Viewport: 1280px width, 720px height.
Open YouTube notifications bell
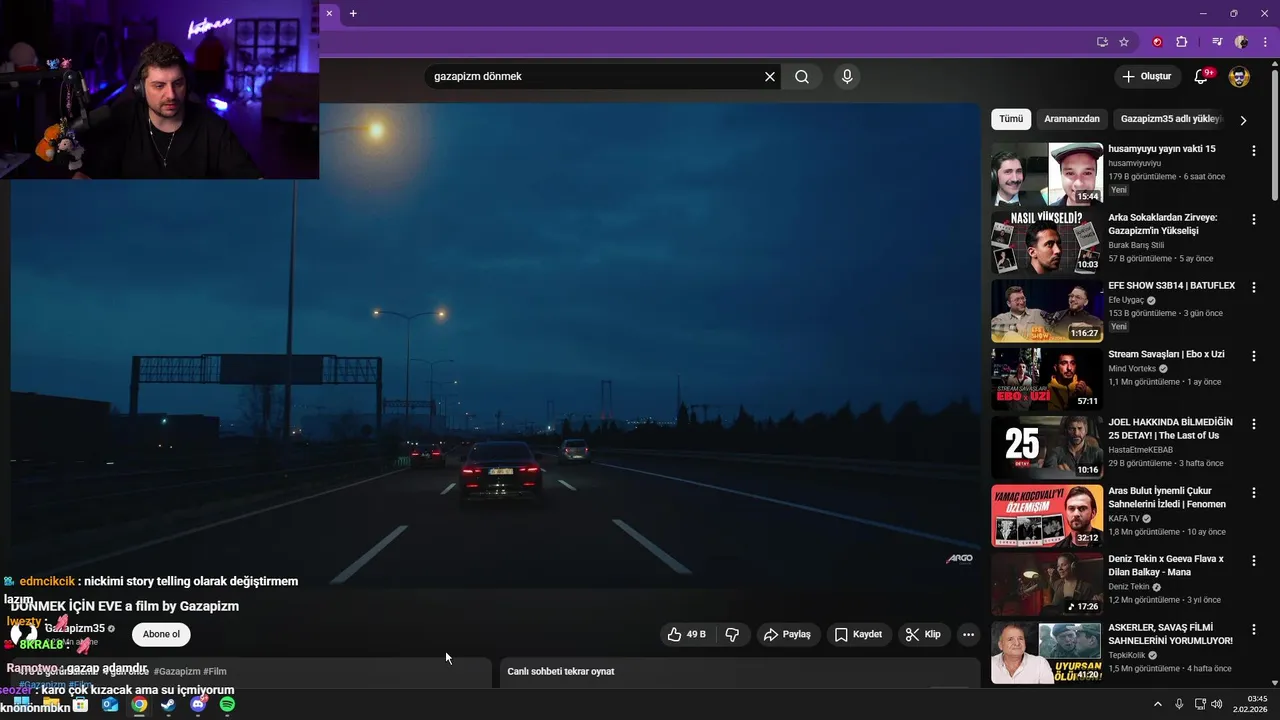point(1201,77)
